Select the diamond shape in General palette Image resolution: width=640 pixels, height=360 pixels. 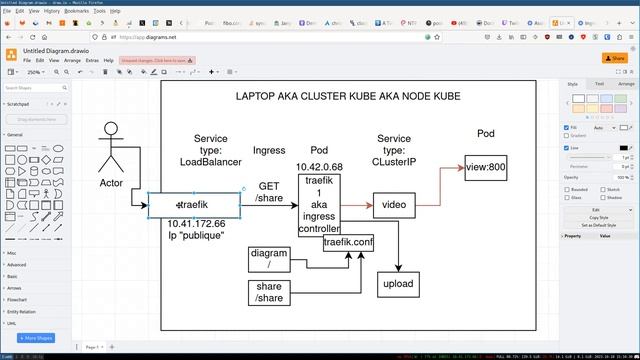pyautogui.click(x=46, y=160)
